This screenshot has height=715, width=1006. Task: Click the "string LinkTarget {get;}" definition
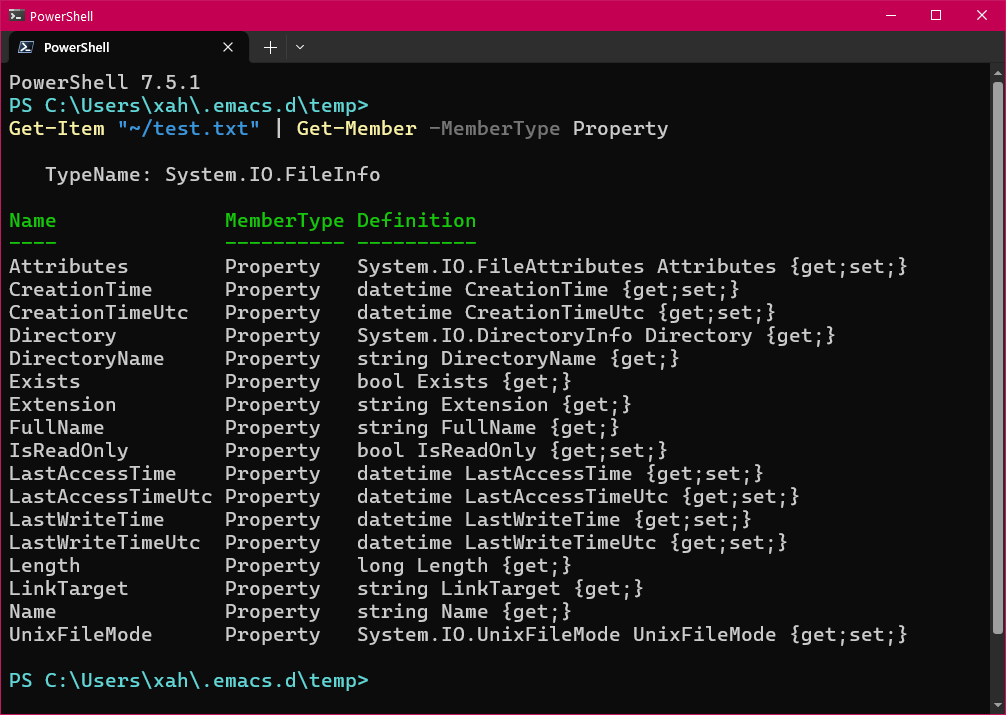500,589
